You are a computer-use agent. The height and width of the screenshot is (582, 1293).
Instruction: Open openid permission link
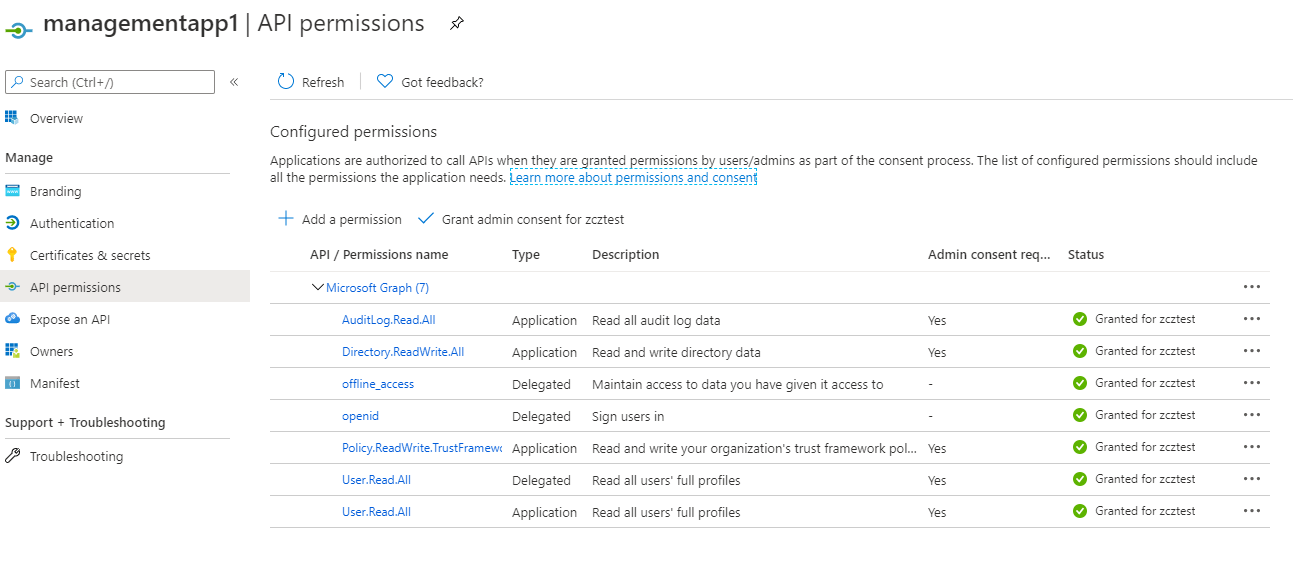click(x=360, y=416)
